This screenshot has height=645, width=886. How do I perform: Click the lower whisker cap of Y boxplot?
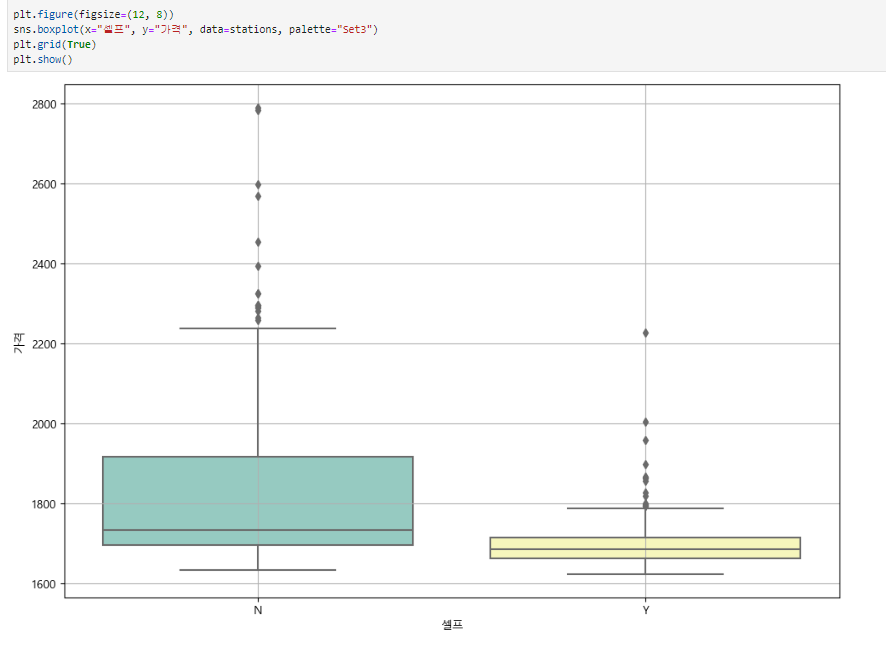(645, 574)
